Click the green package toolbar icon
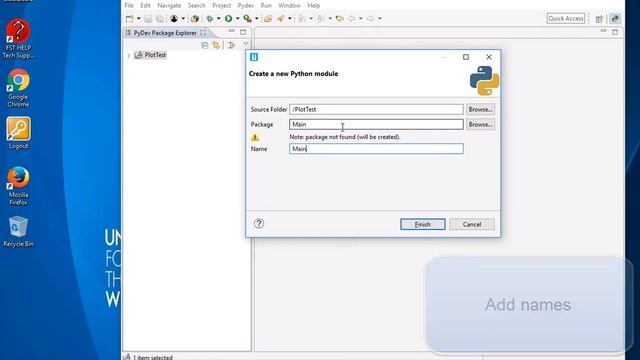This screenshot has height=360, width=640. click(195, 18)
